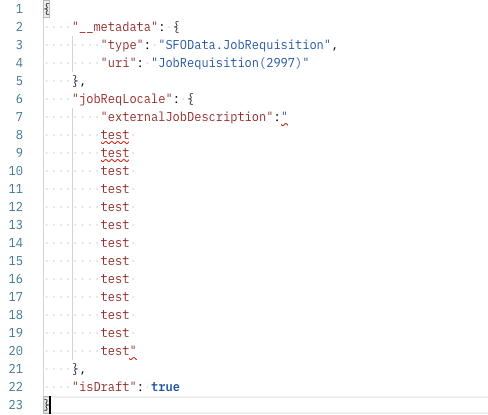Screen dimensions: 488x415
Task: Click the opening brace on line 1
Action: 47,9
